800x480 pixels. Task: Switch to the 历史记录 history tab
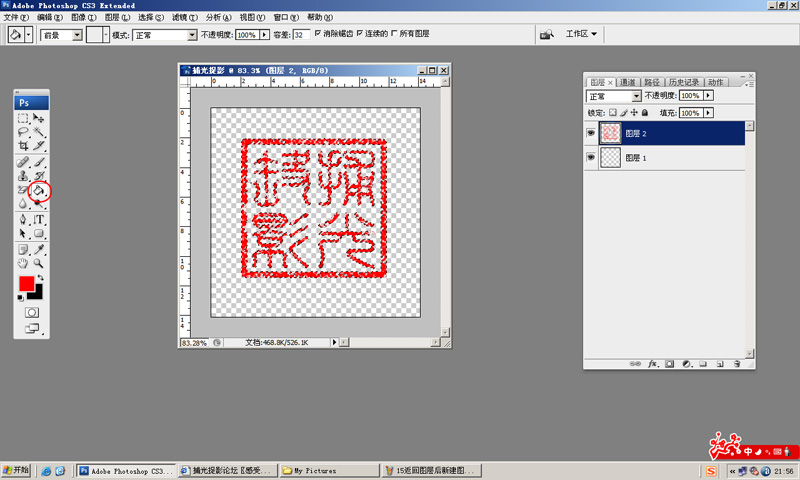[x=684, y=82]
